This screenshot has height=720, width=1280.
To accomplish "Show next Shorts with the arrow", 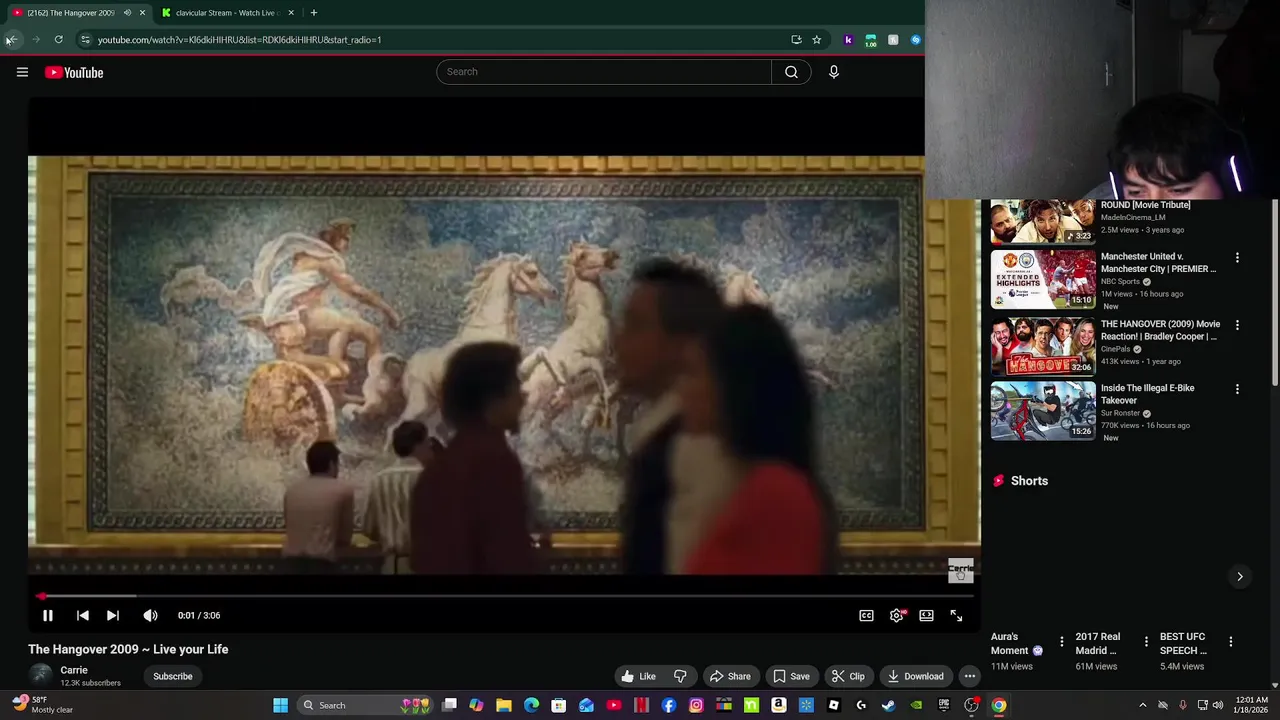I will click(x=1239, y=576).
